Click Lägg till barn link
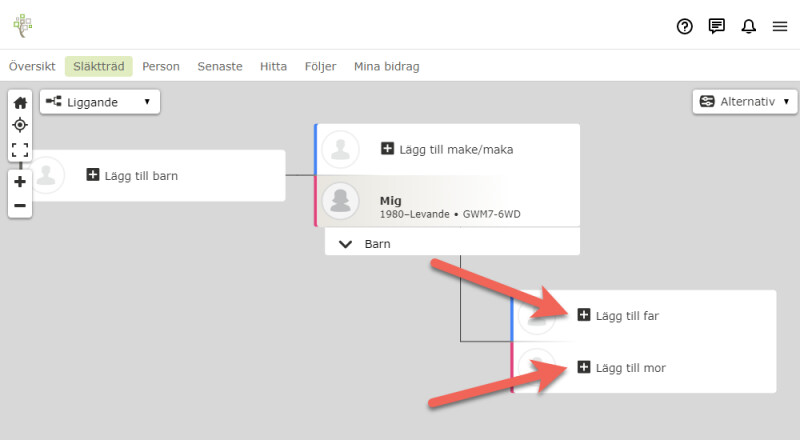This screenshot has height=440, width=800. tap(141, 176)
